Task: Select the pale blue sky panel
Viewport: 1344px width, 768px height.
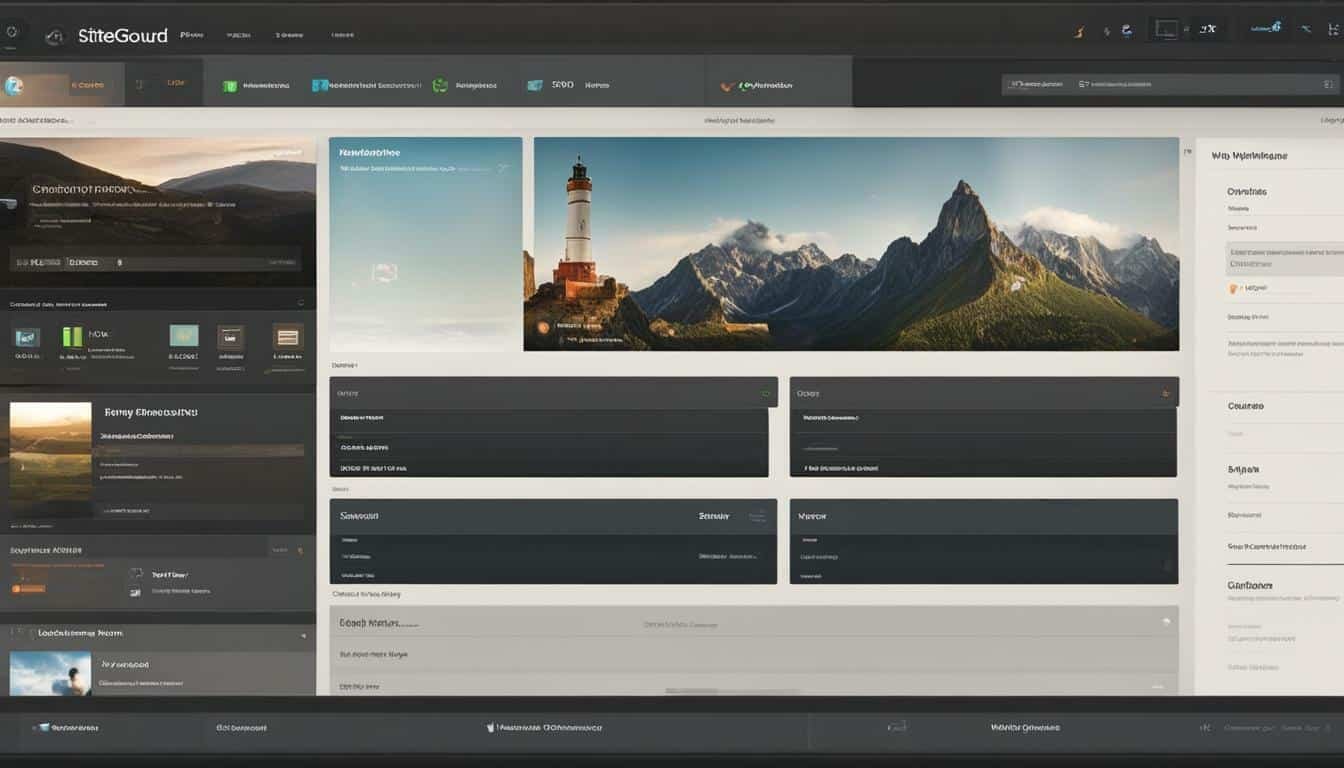Action: [x=425, y=244]
